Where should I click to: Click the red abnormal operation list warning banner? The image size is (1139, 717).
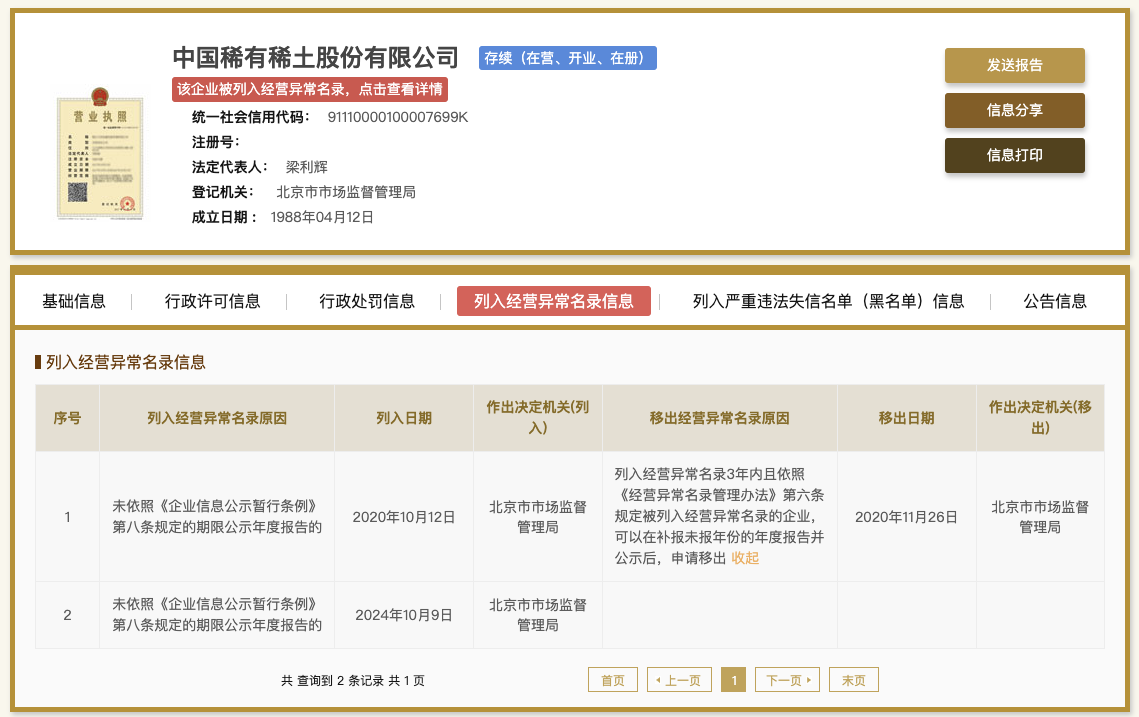[310, 89]
